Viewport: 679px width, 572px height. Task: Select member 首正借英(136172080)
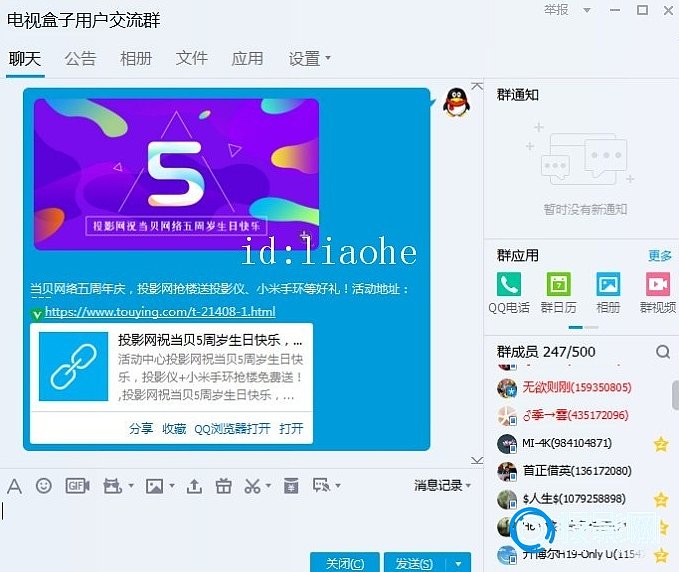(x=577, y=471)
